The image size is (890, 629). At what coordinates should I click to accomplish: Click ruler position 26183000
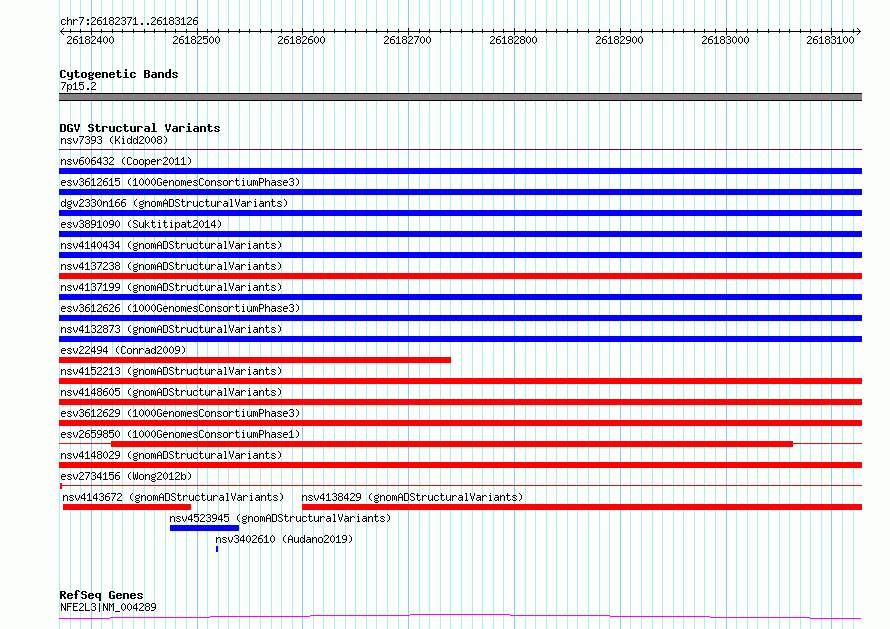point(725,40)
